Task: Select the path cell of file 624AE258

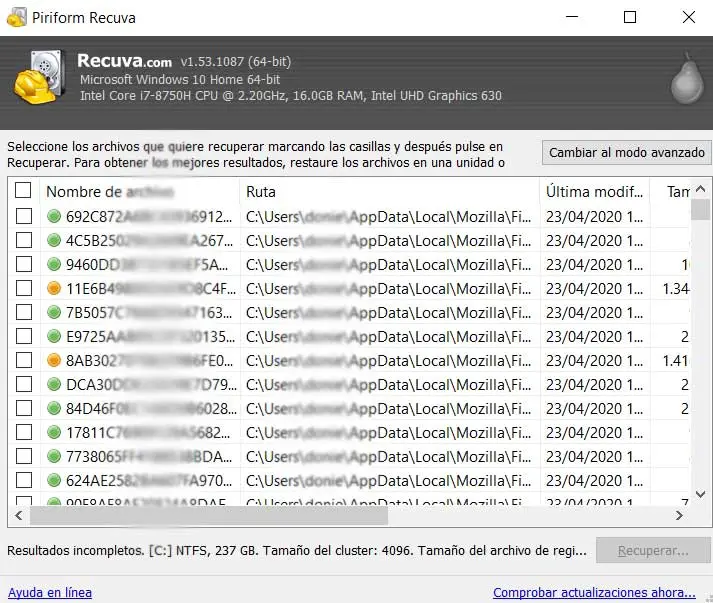Action: pyautogui.click(x=389, y=480)
